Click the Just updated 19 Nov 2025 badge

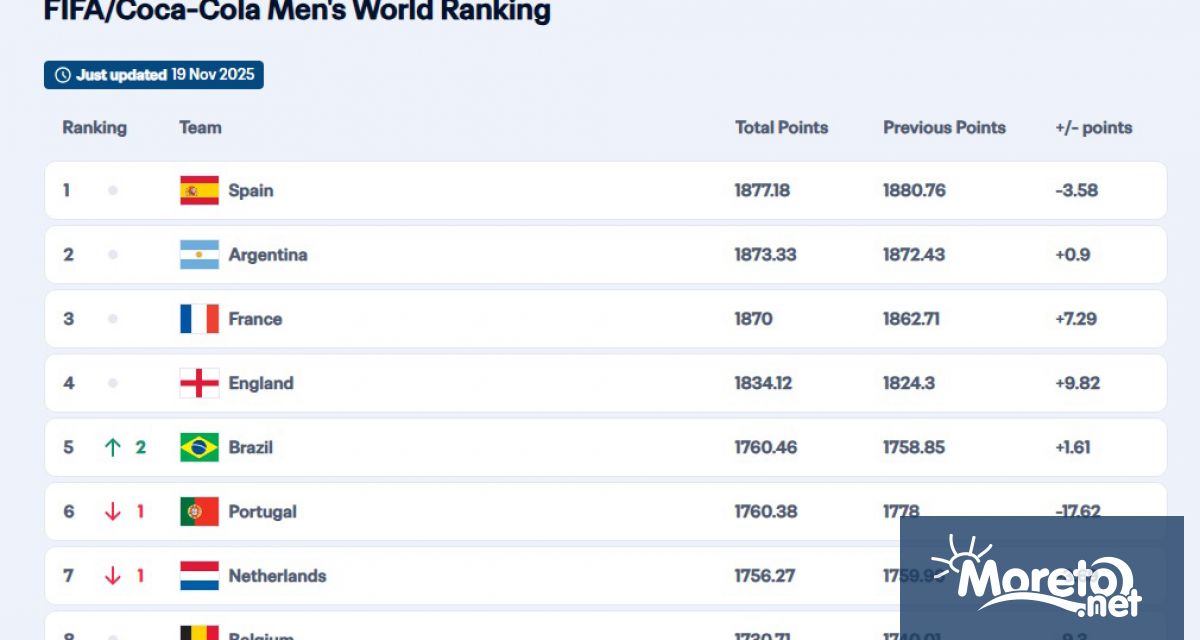pyautogui.click(x=154, y=75)
